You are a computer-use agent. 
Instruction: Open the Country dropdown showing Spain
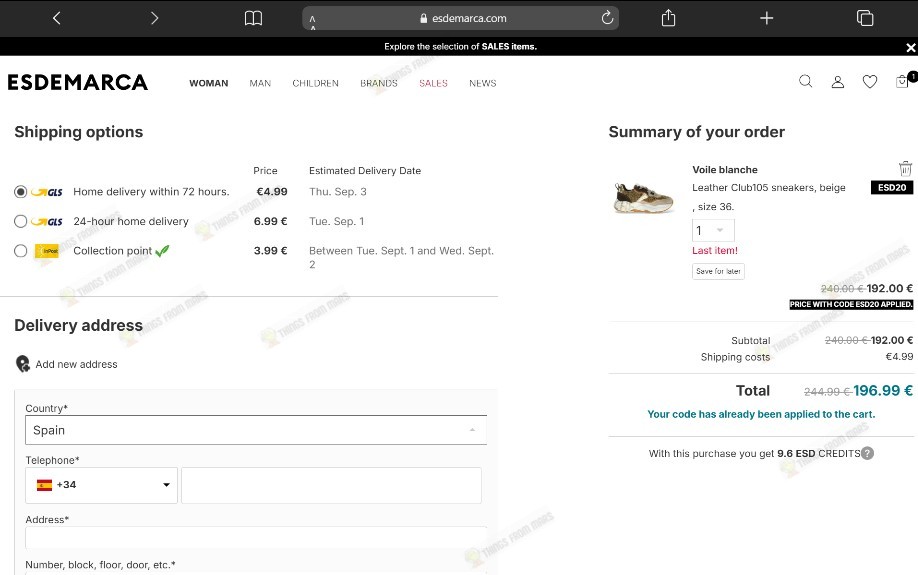tap(256, 430)
